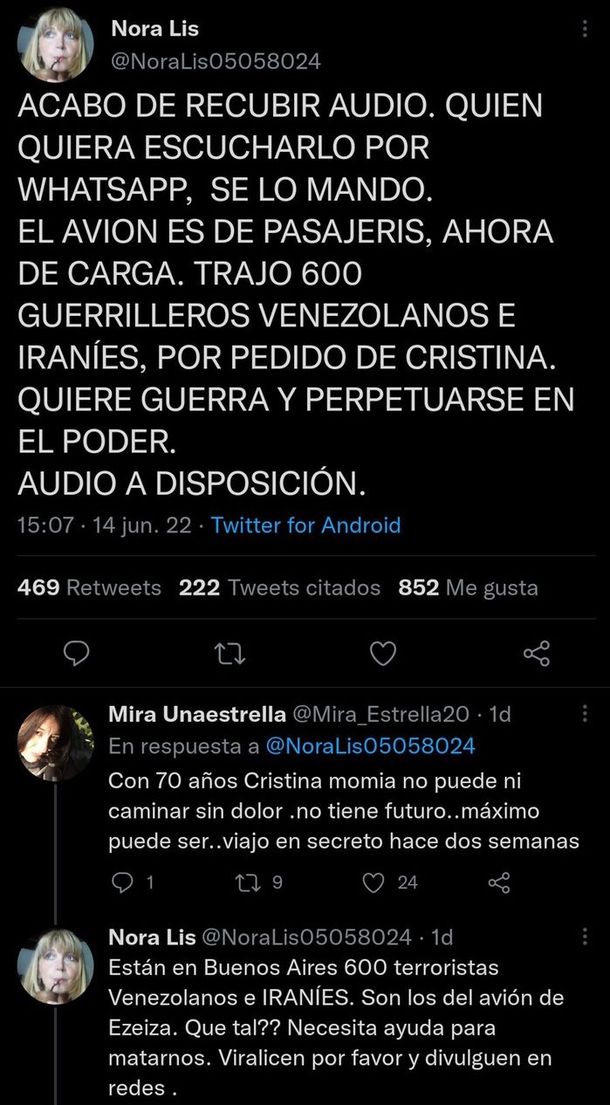Screen dimensions: 610x1105
Task: Open more options on the main tweet
Action: [x=585, y=31]
